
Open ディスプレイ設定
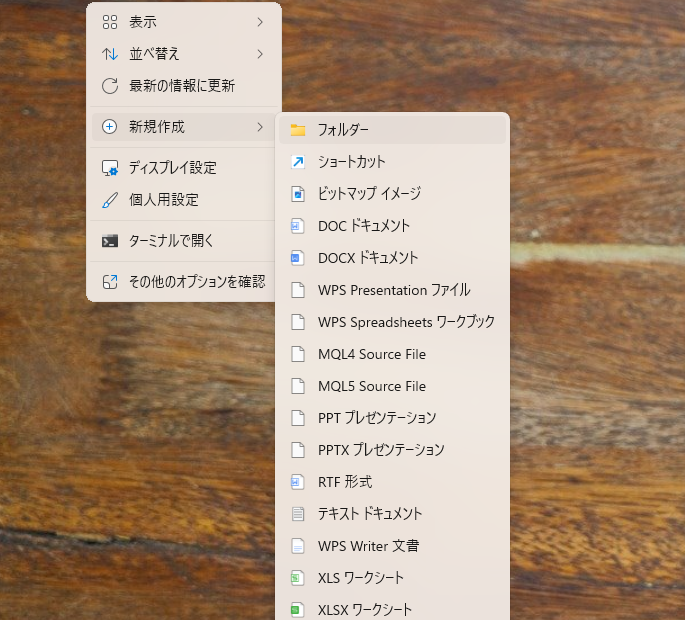[184, 168]
